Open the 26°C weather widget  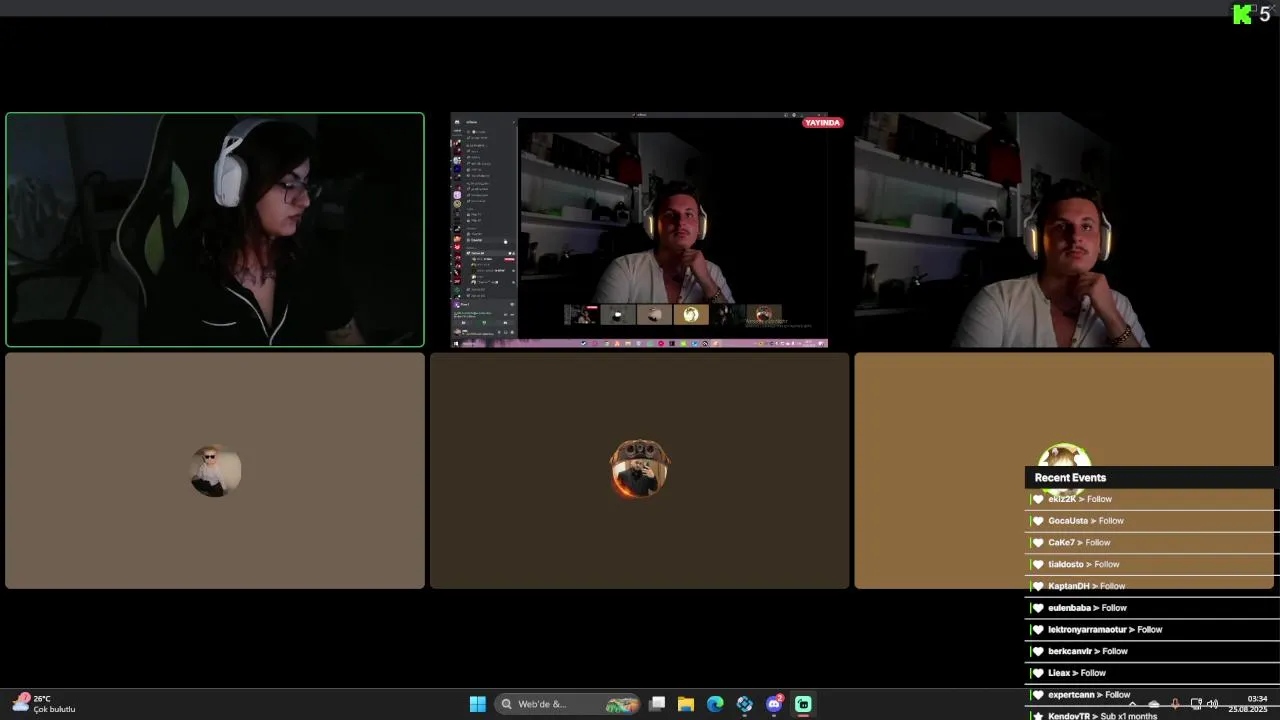pyautogui.click(x=44, y=704)
